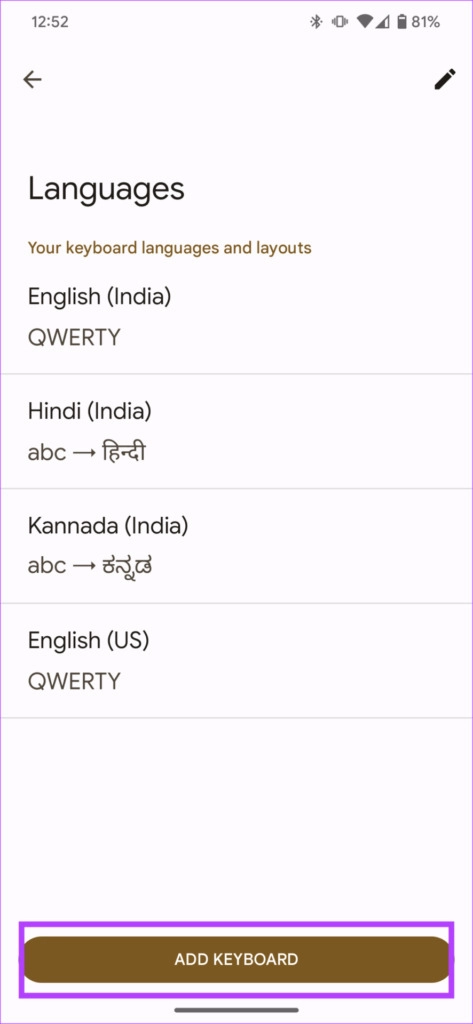Viewport: 473px width, 1024px height.
Task: Tap the 81% battery percentage
Action: [x=426, y=22]
